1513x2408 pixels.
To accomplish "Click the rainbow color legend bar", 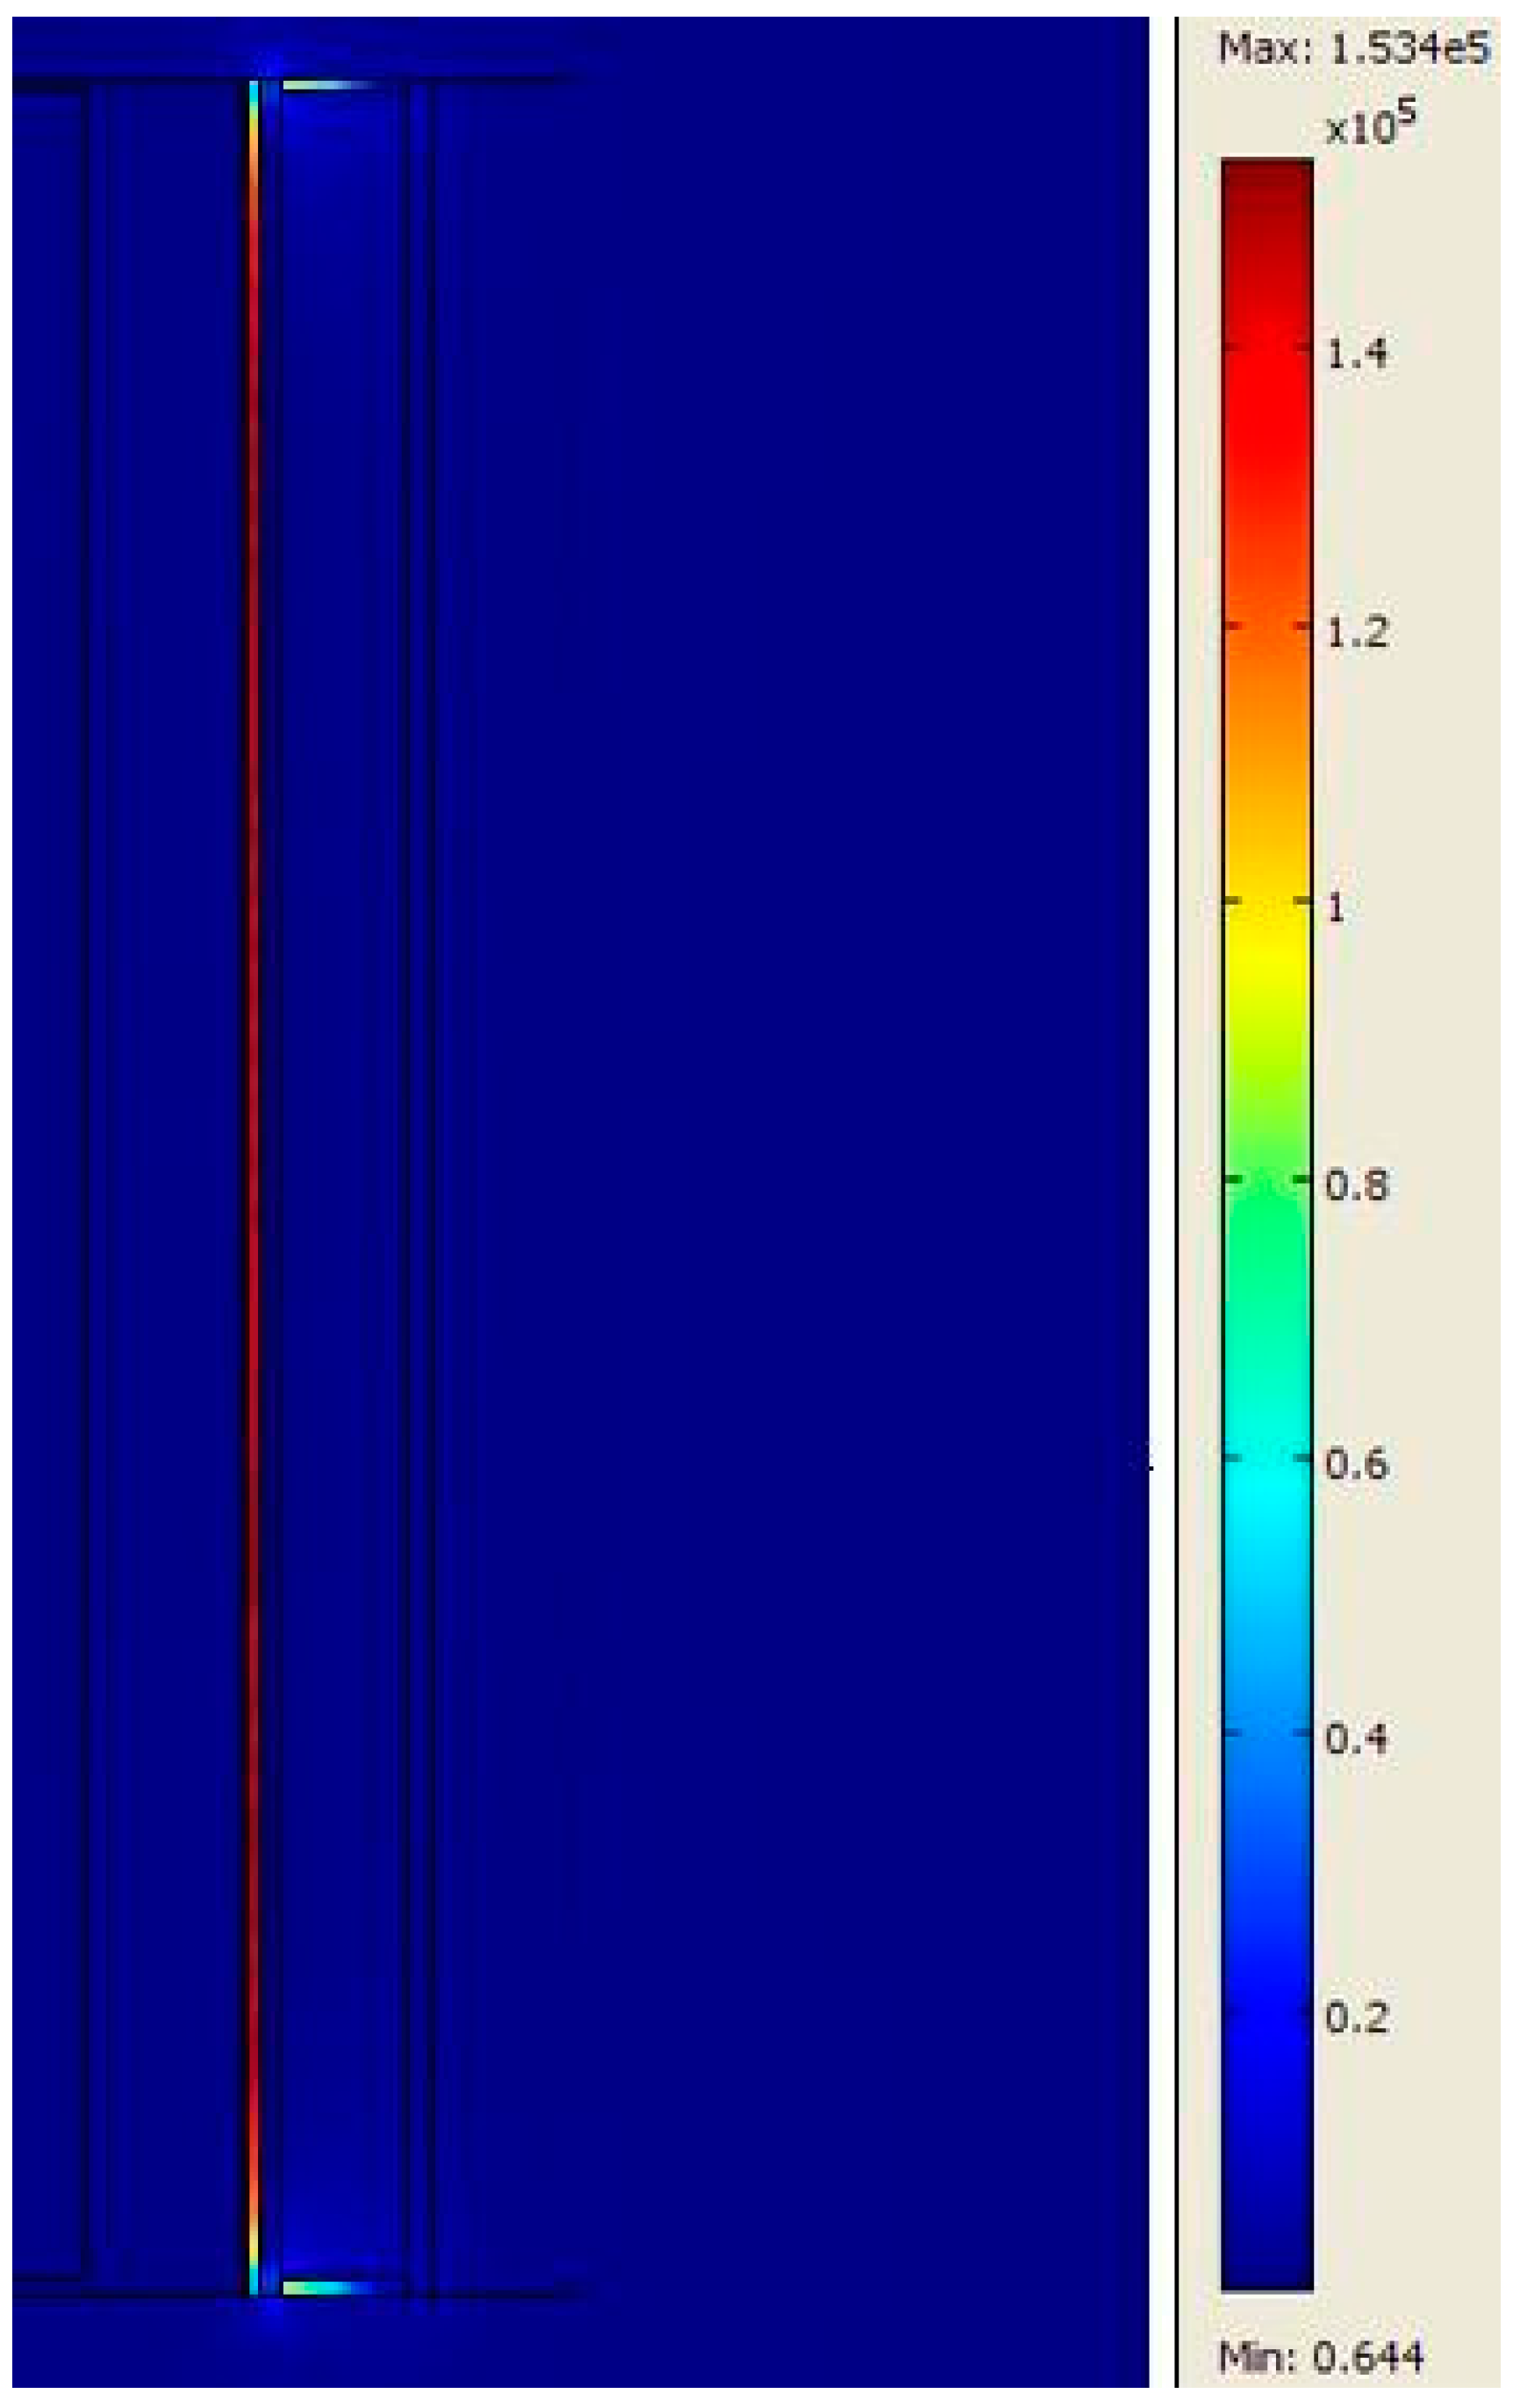I will (x=1266, y=1222).
